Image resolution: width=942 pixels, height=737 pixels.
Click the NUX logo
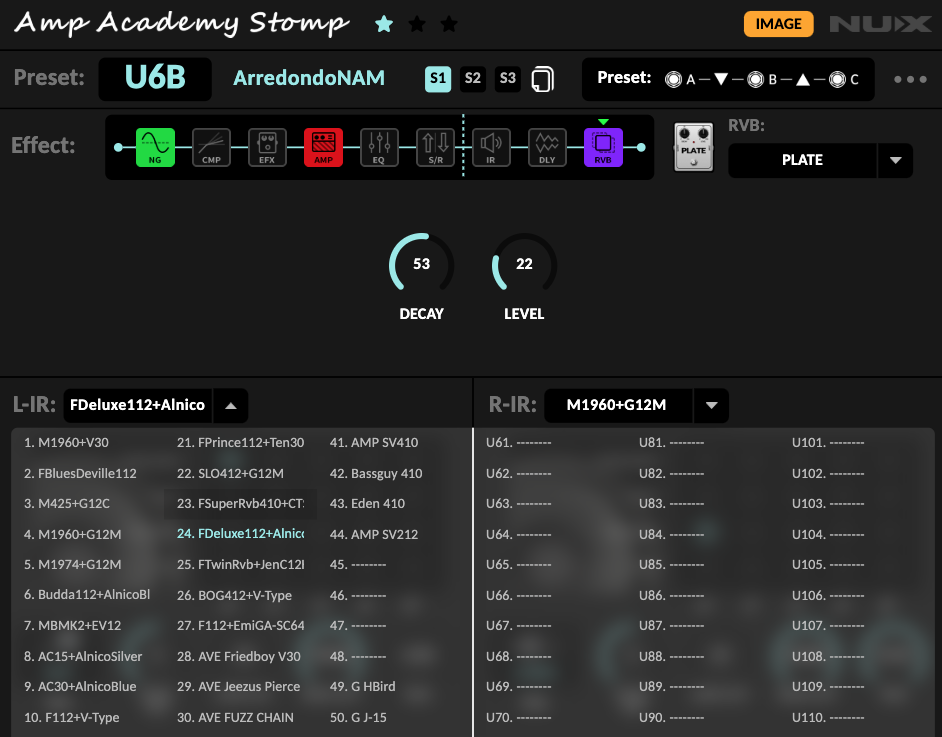pos(880,24)
